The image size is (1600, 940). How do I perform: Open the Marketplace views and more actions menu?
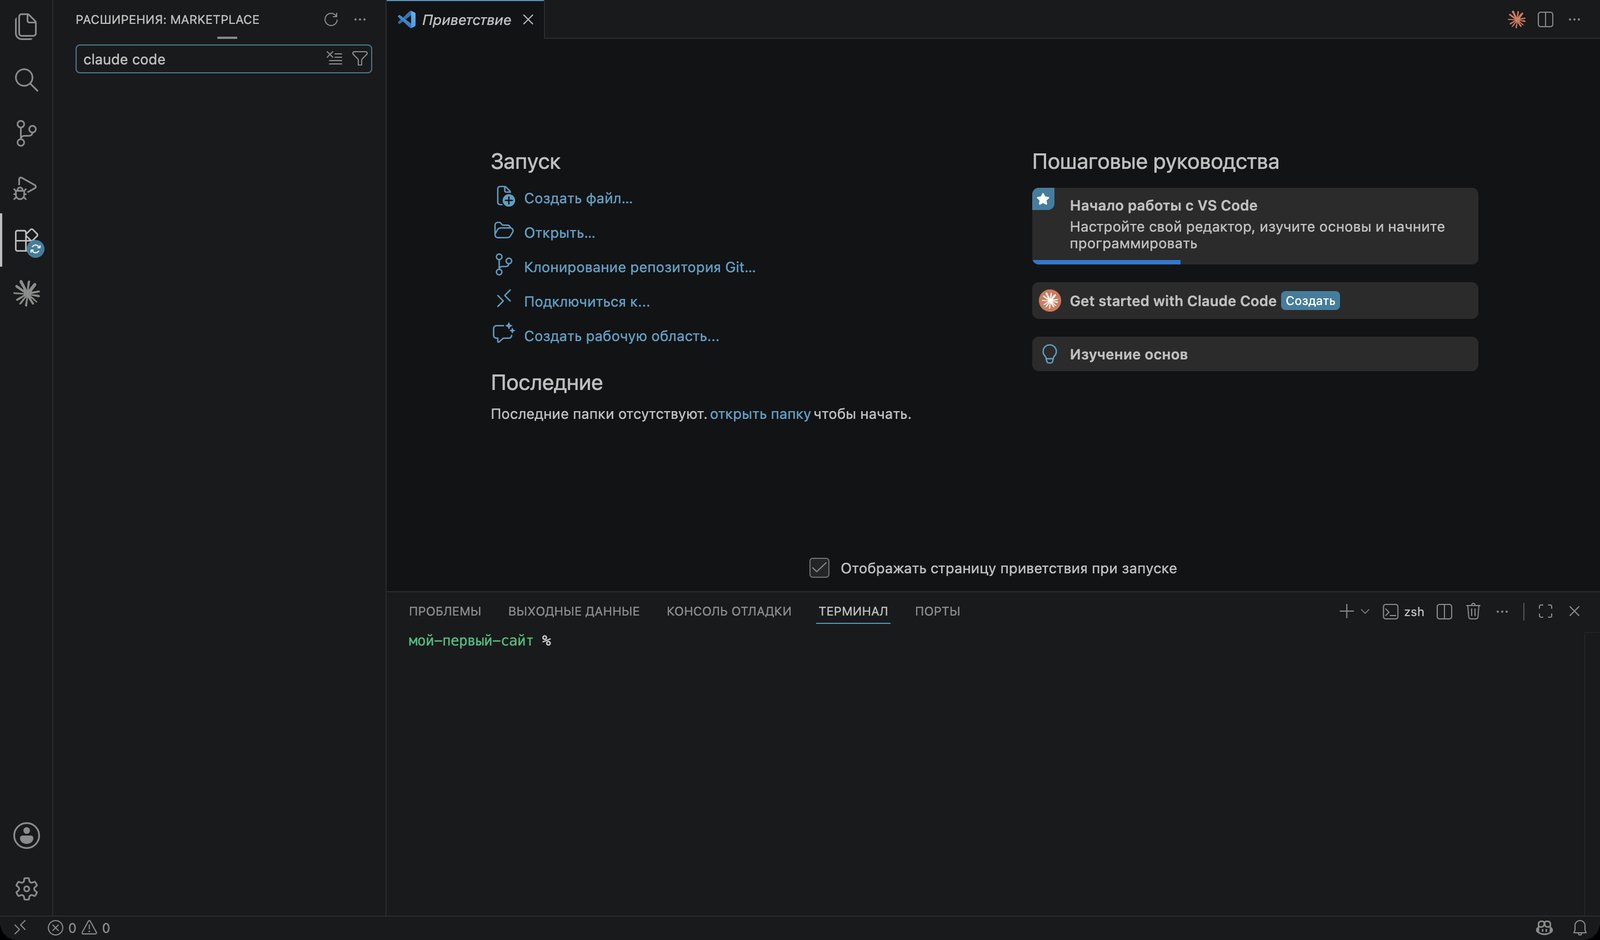(360, 19)
